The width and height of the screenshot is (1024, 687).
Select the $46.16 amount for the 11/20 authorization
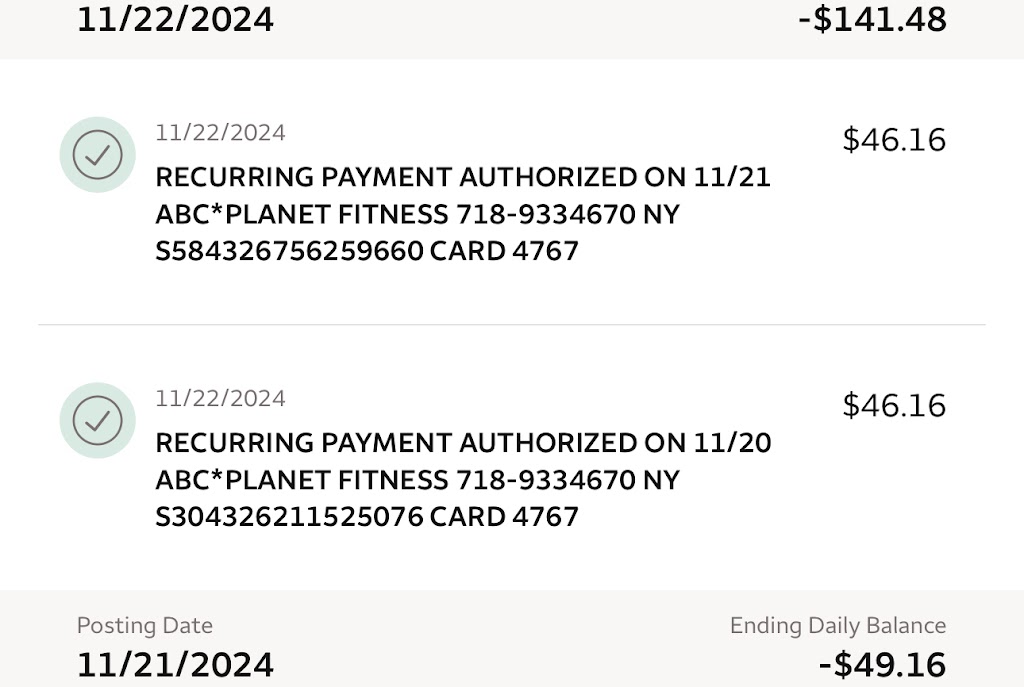[x=894, y=405]
